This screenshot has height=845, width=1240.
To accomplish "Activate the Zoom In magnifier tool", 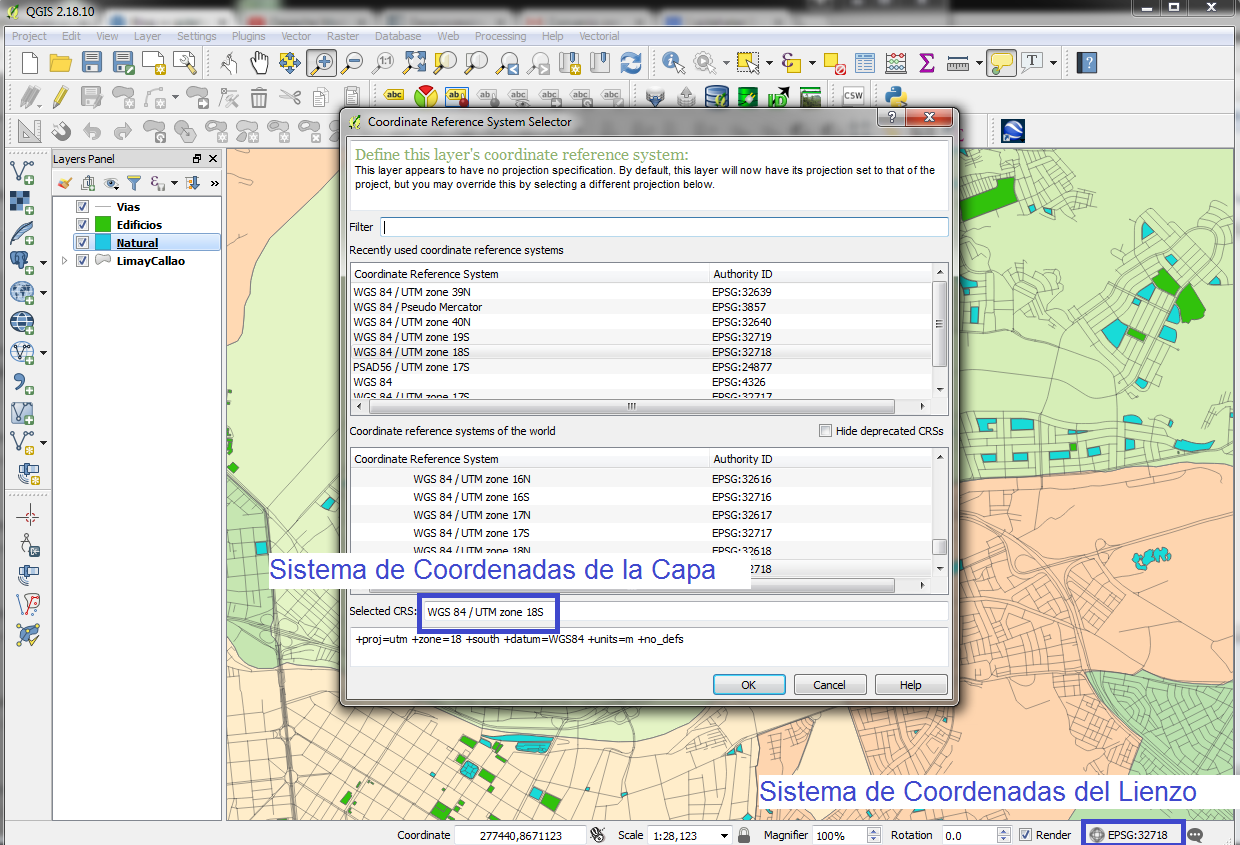I will 321,63.
